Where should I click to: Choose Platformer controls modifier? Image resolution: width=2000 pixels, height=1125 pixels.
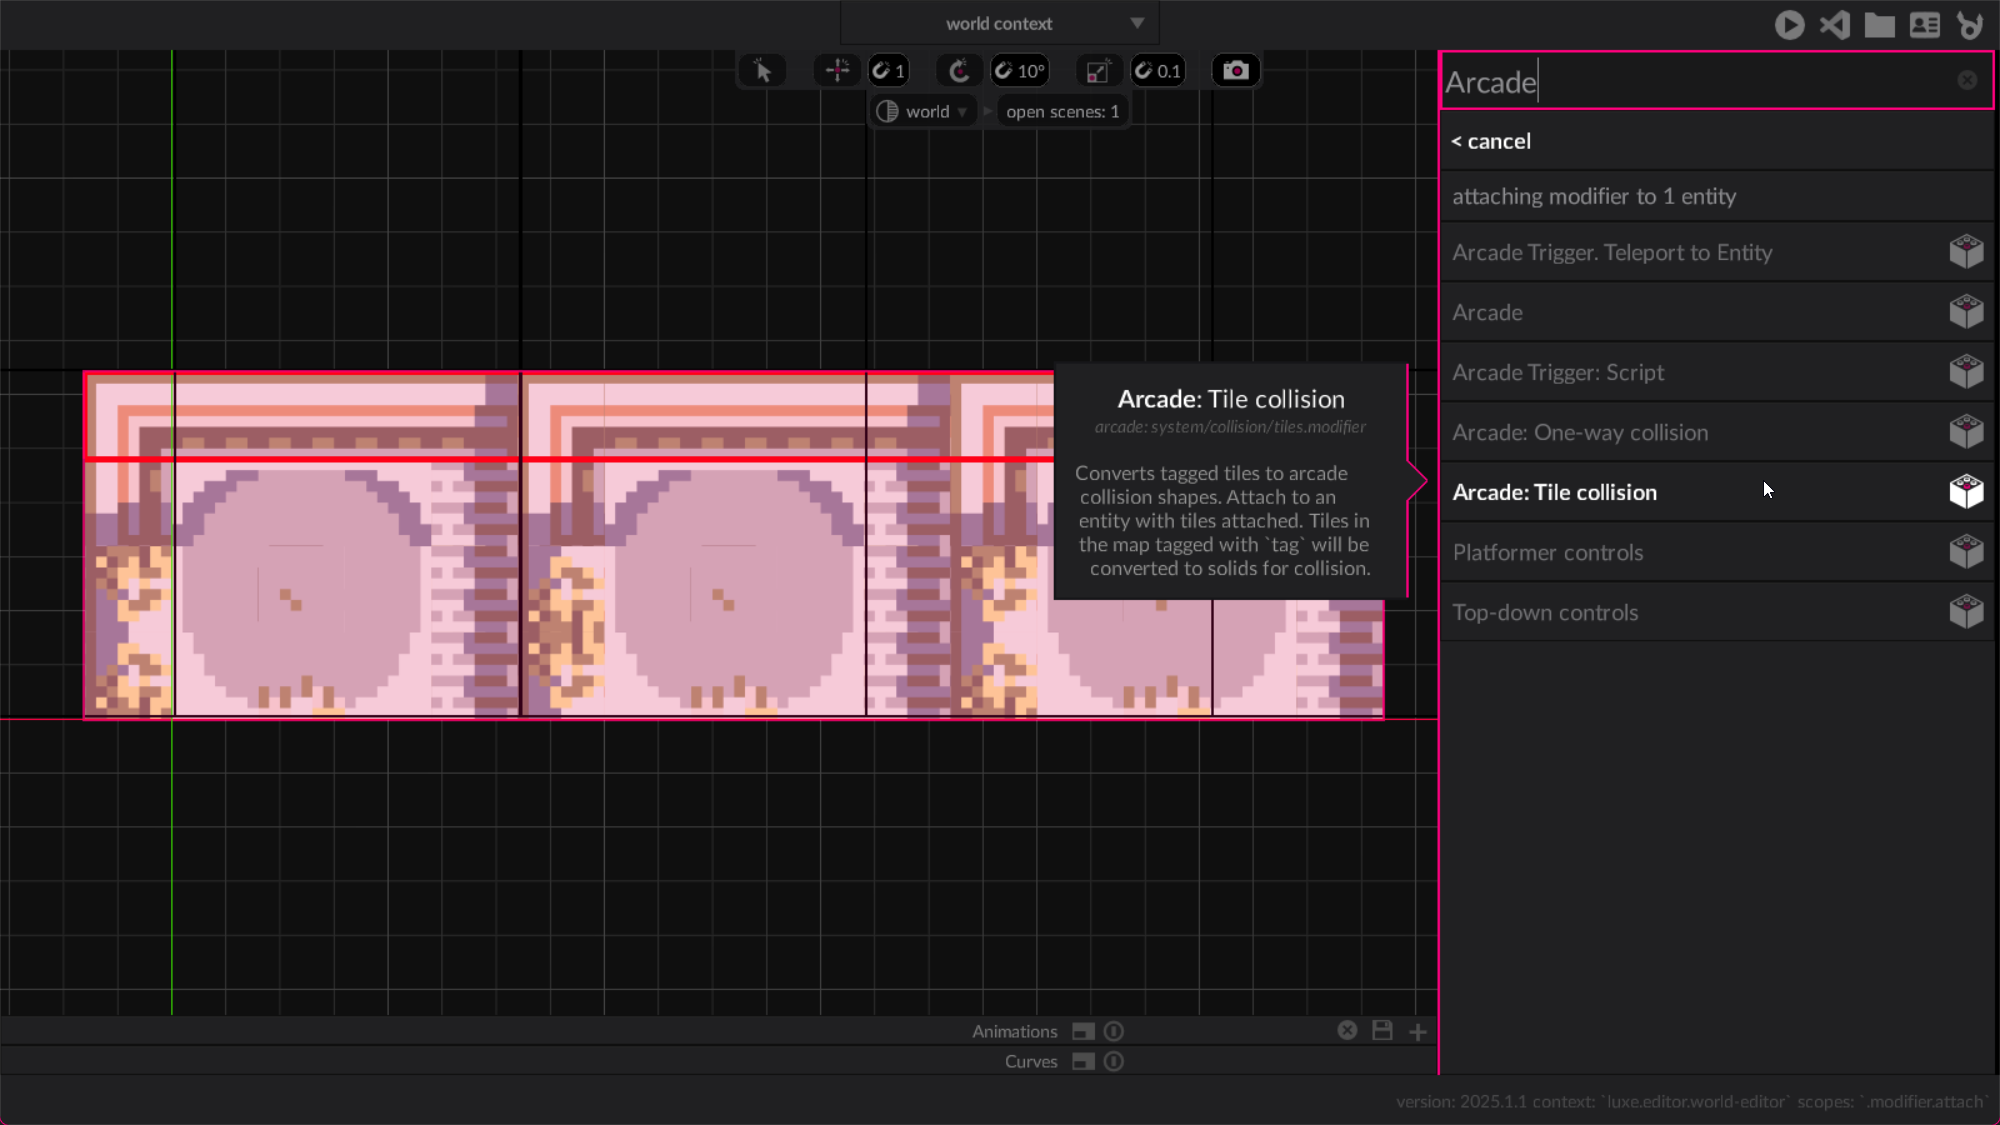1548,552
